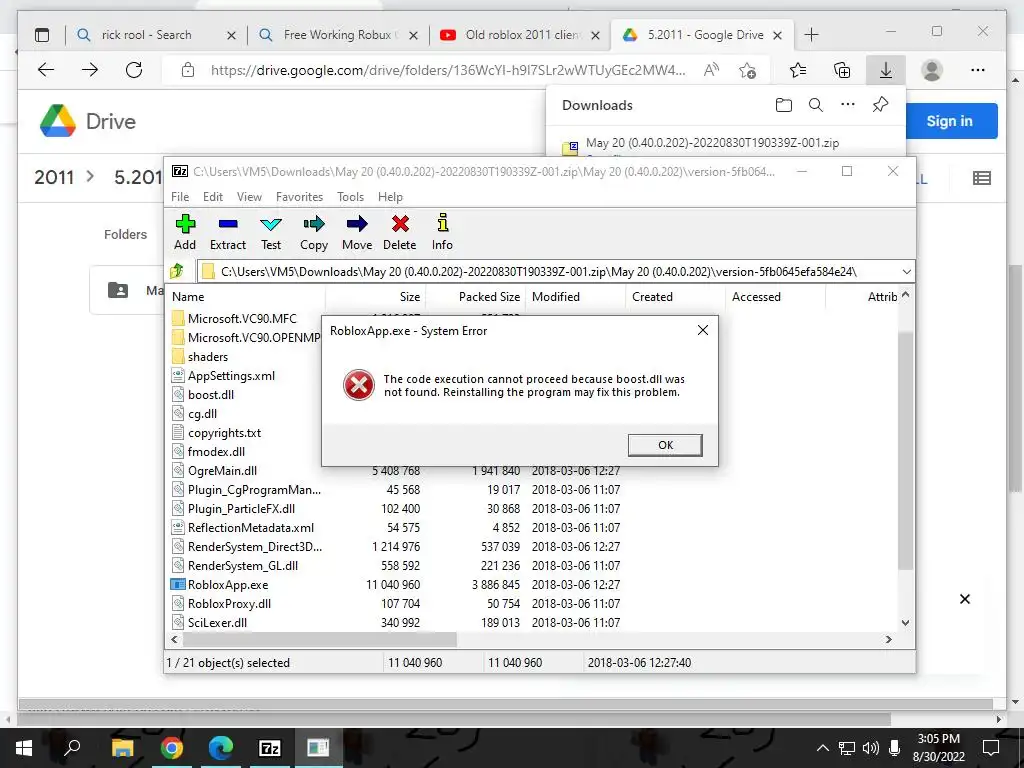Click the Edge downloads toolbar button

pos(886,70)
